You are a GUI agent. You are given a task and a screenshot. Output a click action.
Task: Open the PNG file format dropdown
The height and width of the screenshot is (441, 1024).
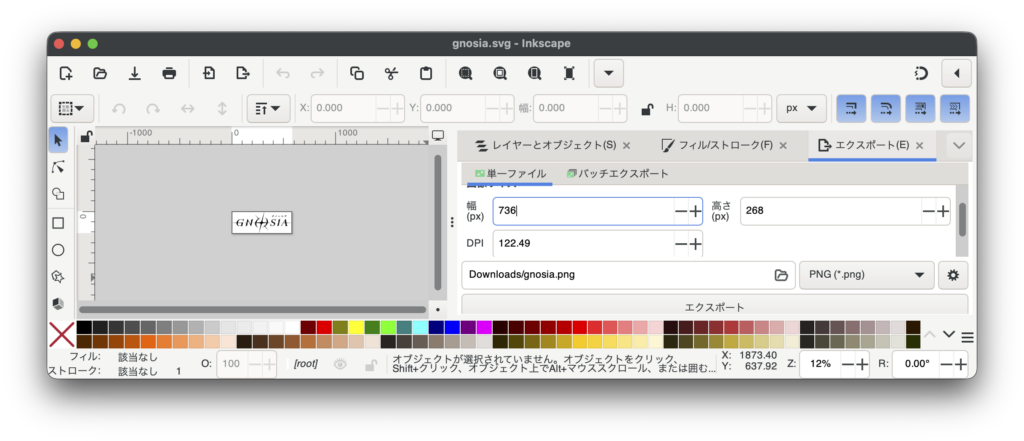(x=866, y=275)
